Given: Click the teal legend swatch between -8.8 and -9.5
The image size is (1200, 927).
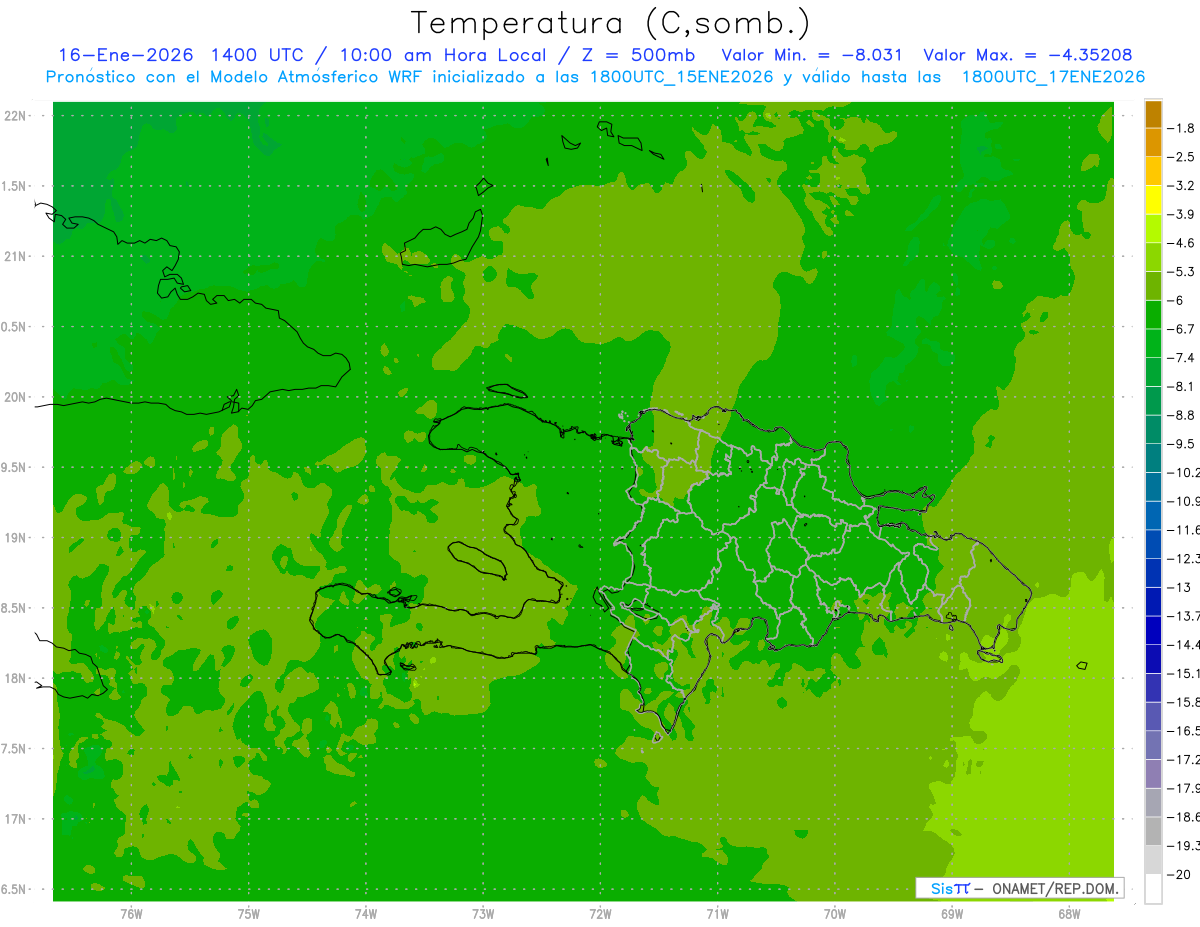Looking at the screenshot, I should (x=1153, y=429).
